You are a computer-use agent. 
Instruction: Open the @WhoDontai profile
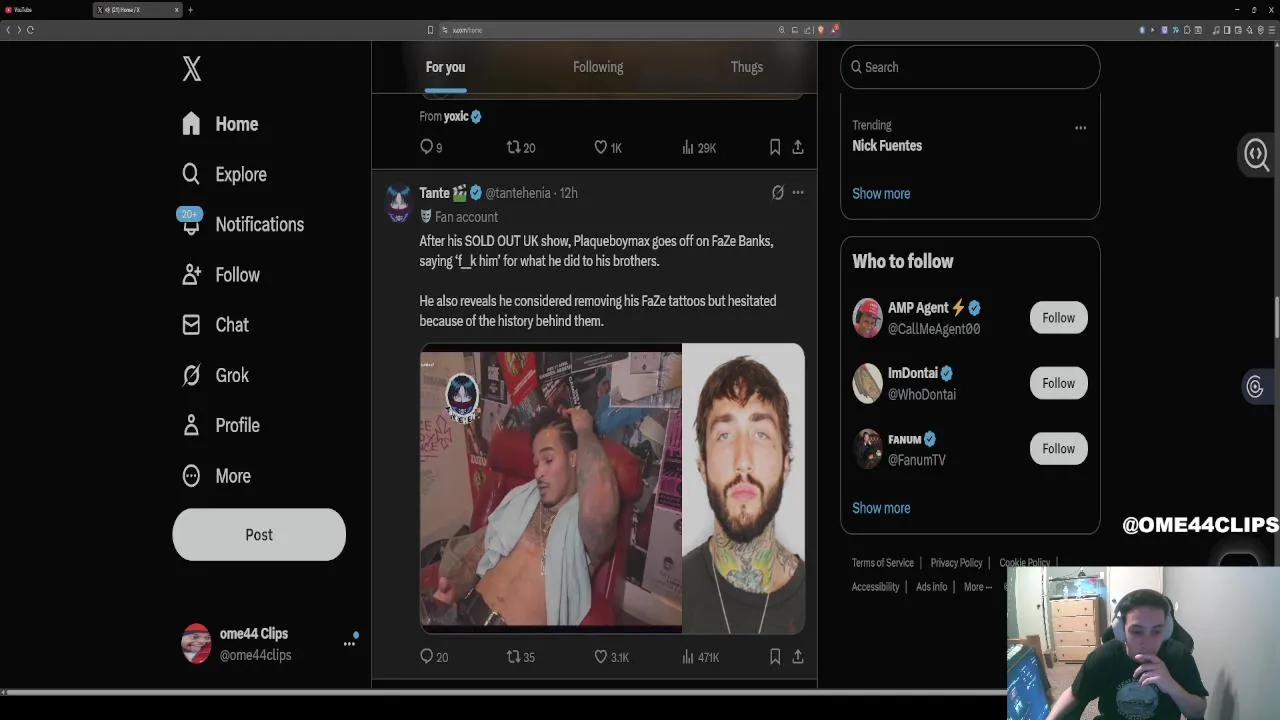click(x=922, y=395)
